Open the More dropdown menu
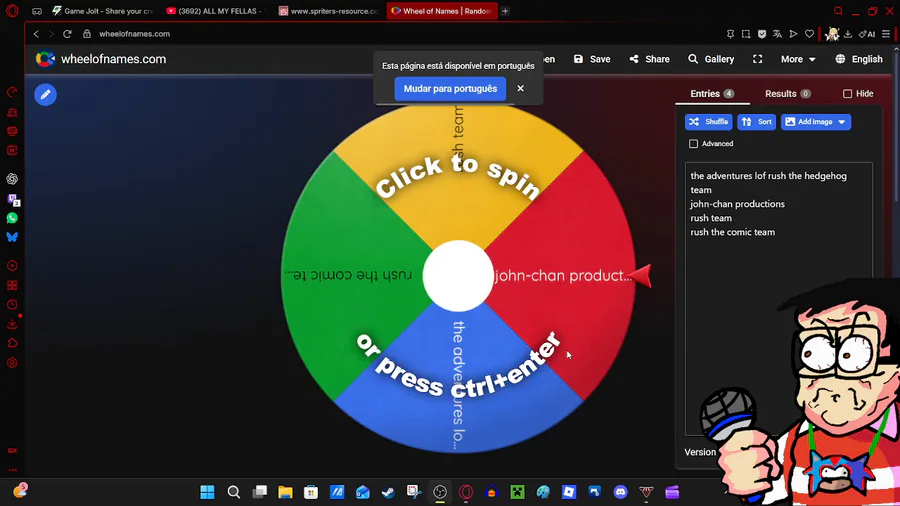 coord(798,59)
